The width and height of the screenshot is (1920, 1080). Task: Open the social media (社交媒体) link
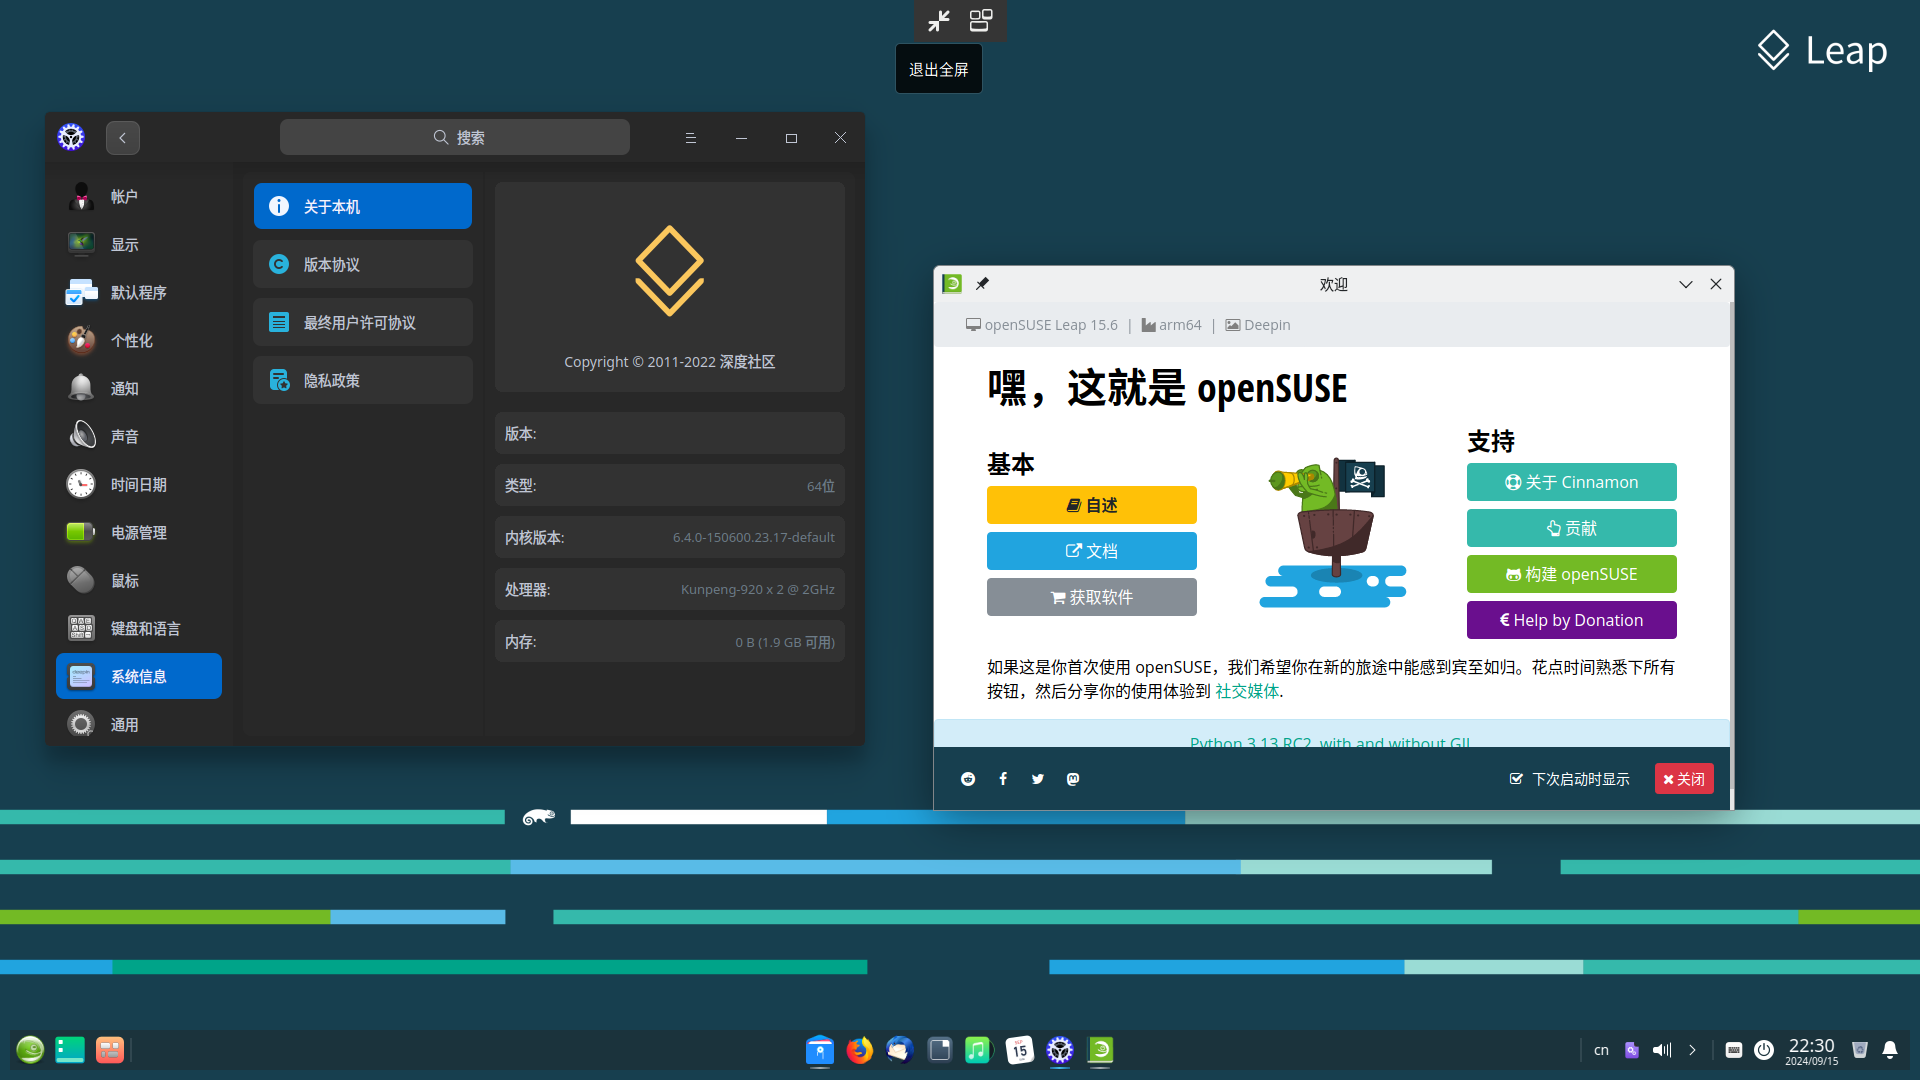pyautogui.click(x=1247, y=691)
